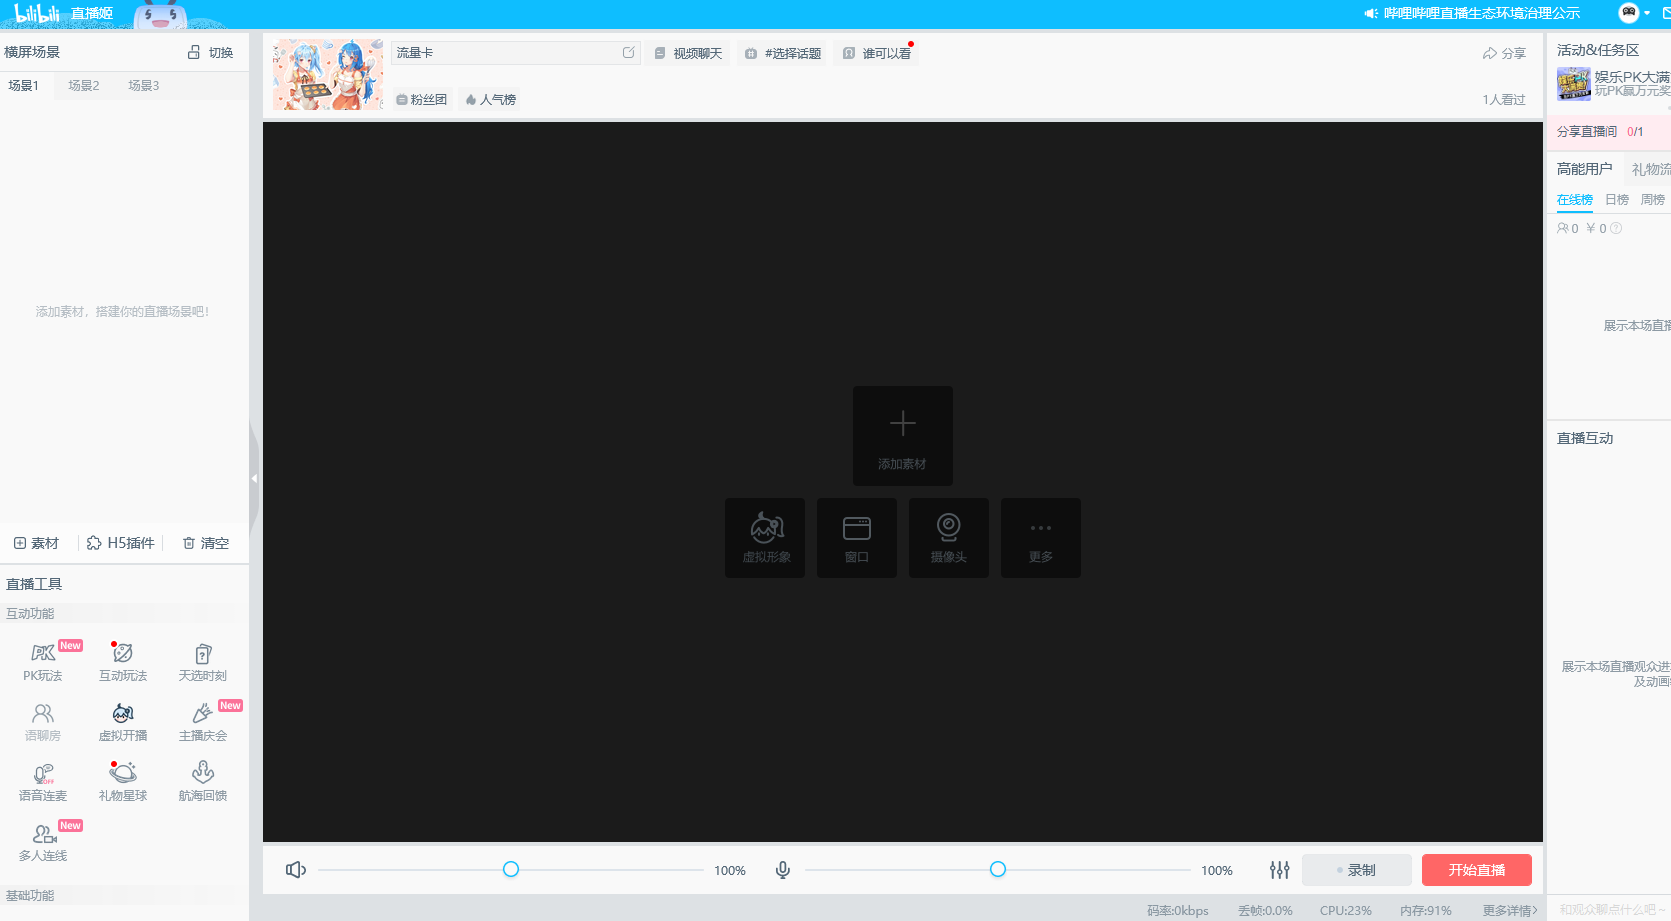This screenshot has width=1671, height=921.
Task: Click the 录制 record button
Action: point(1357,870)
